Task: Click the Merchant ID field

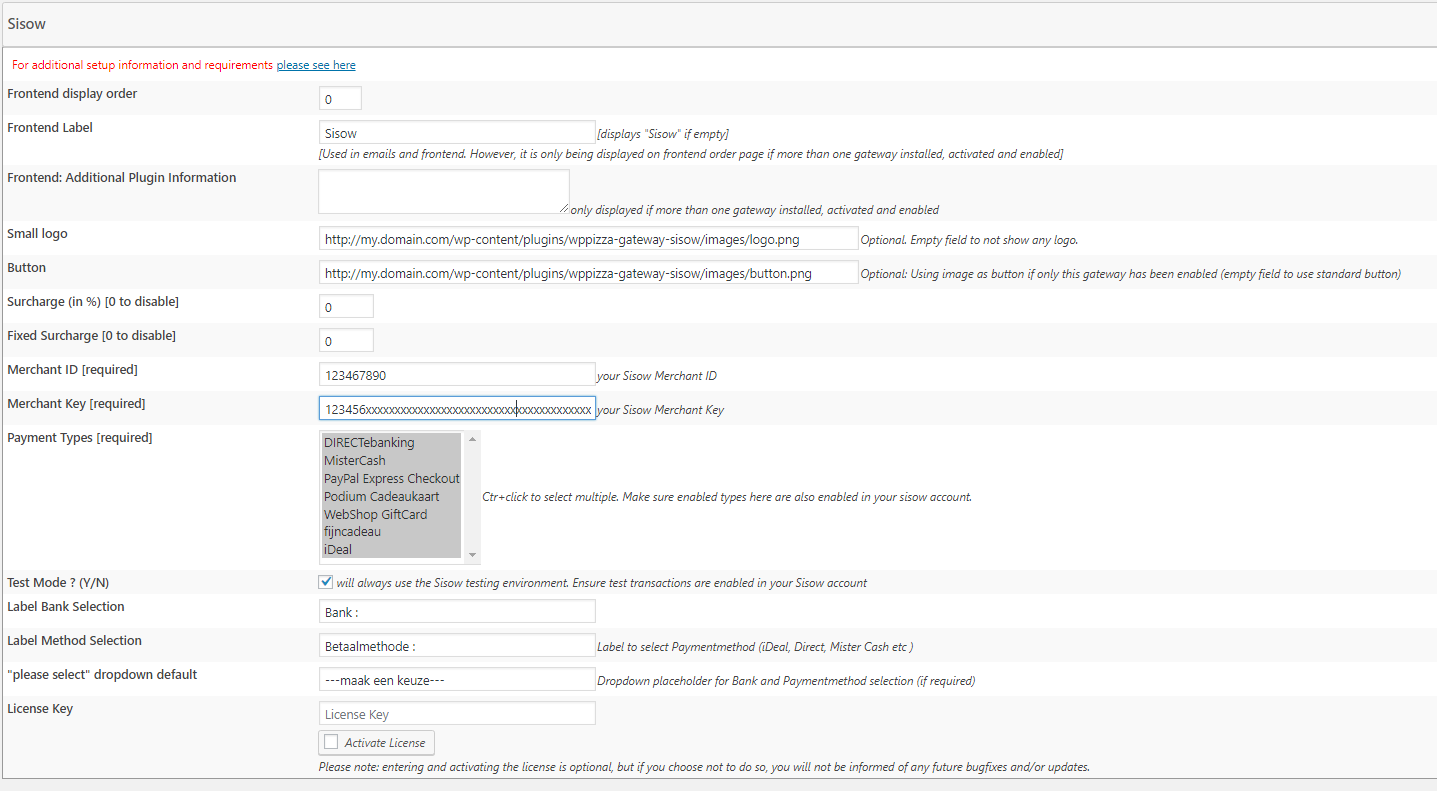Action: pyautogui.click(x=457, y=375)
